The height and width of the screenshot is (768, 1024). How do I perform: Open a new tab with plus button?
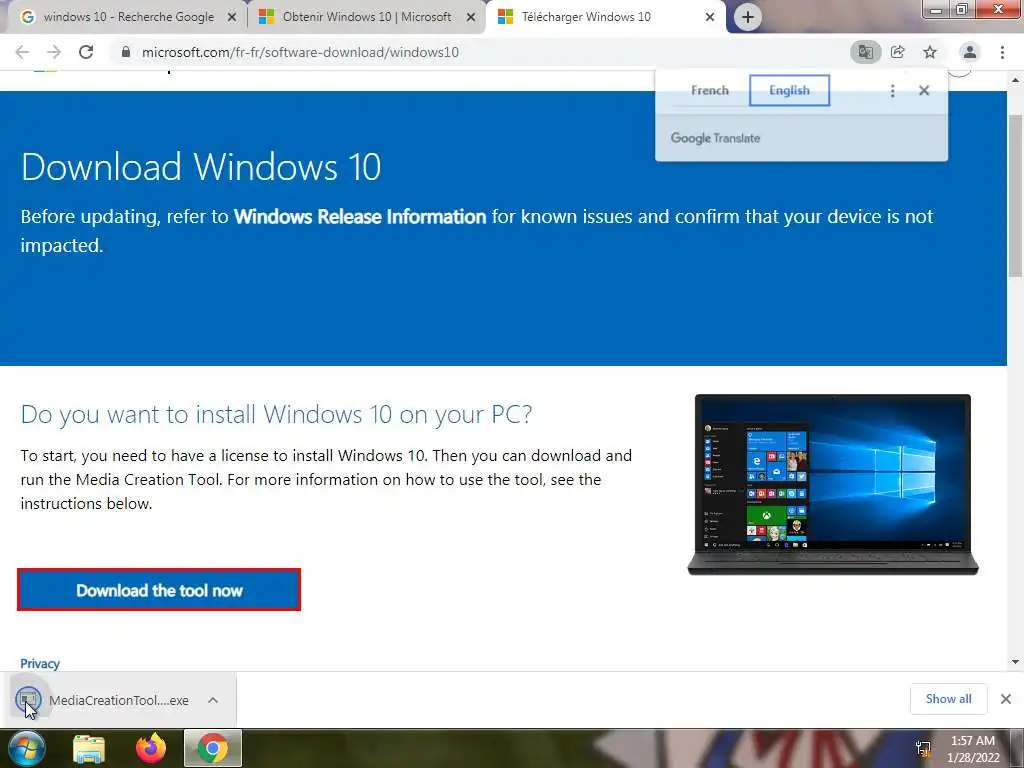(748, 17)
